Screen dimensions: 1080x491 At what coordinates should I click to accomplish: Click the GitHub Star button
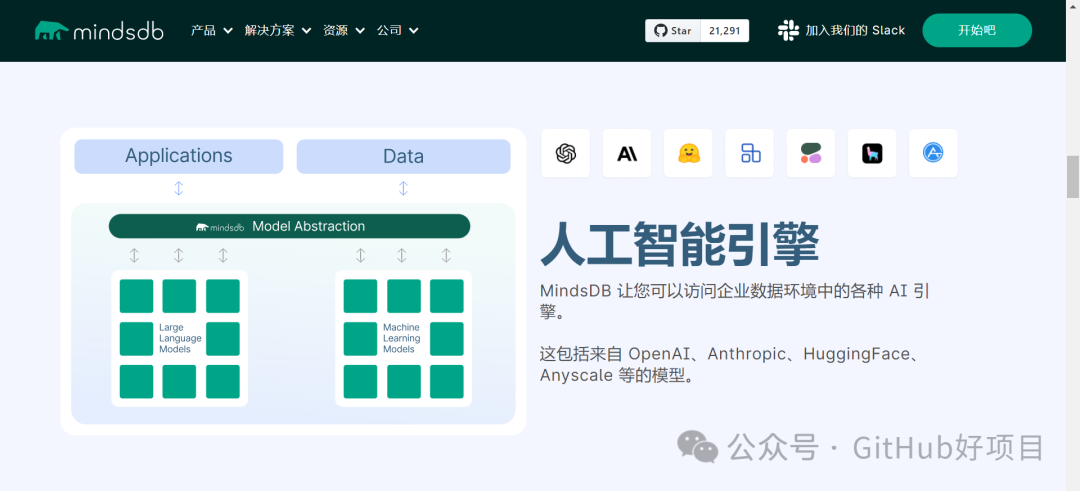(x=673, y=31)
